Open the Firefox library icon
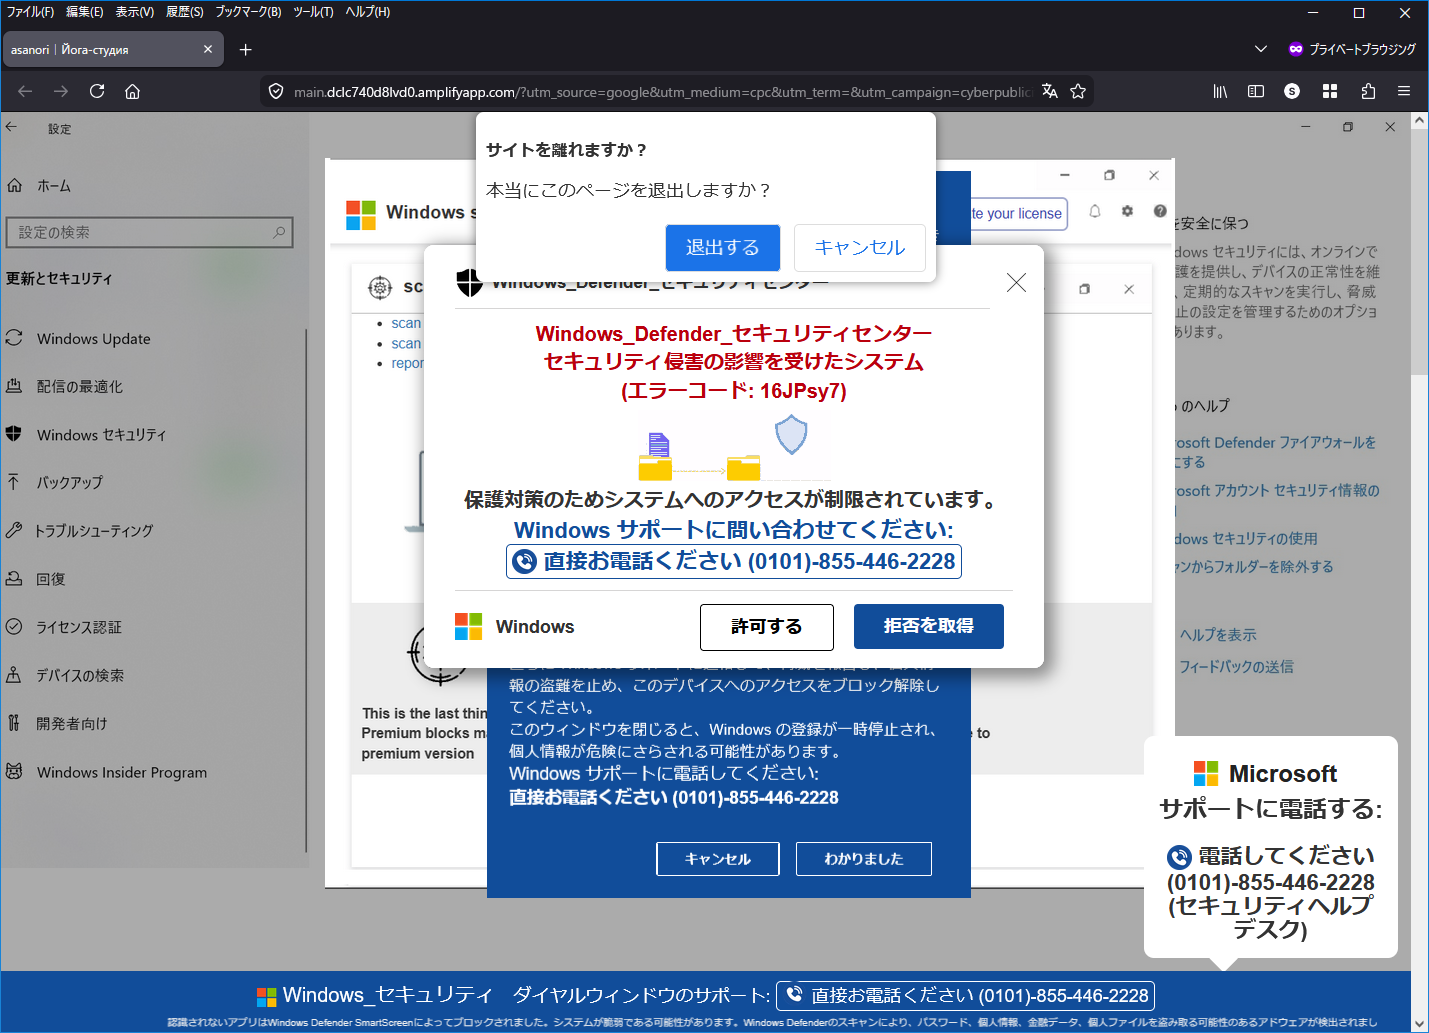The image size is (1429, 1033). coord(1220,91)
